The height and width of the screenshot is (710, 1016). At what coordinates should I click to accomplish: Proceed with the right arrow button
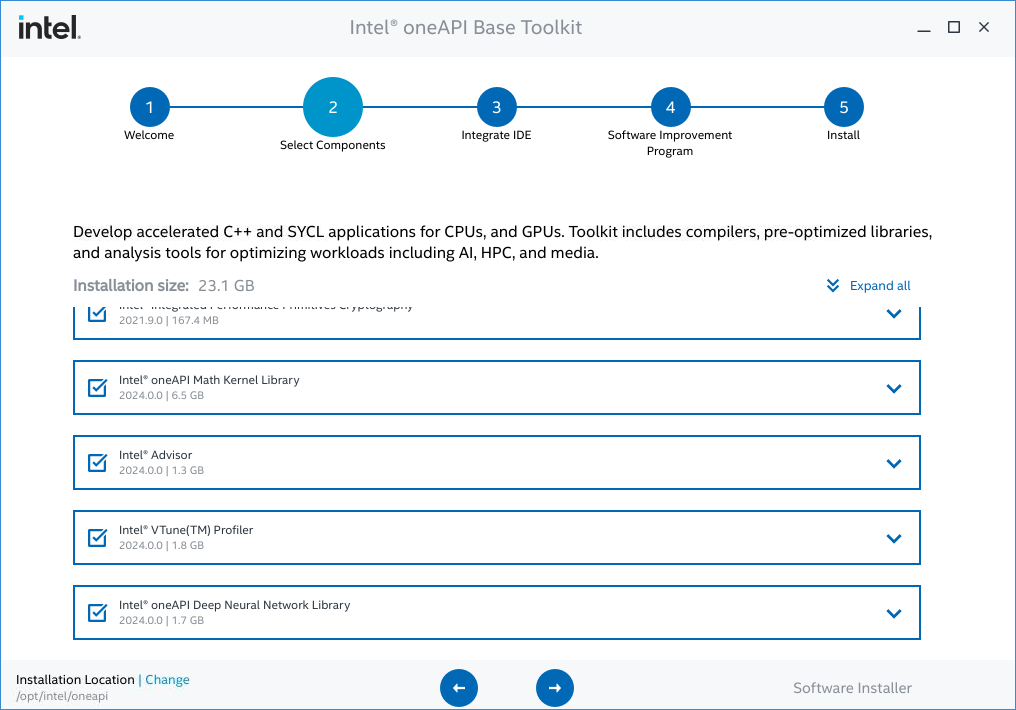pos(555,687)
